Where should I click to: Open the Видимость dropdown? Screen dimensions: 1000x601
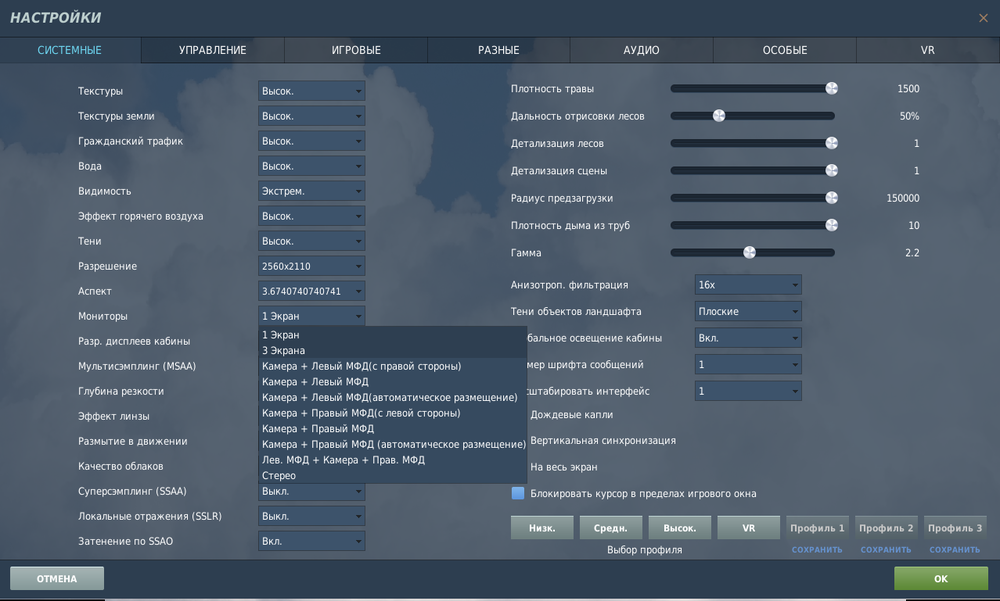[311, 191]
